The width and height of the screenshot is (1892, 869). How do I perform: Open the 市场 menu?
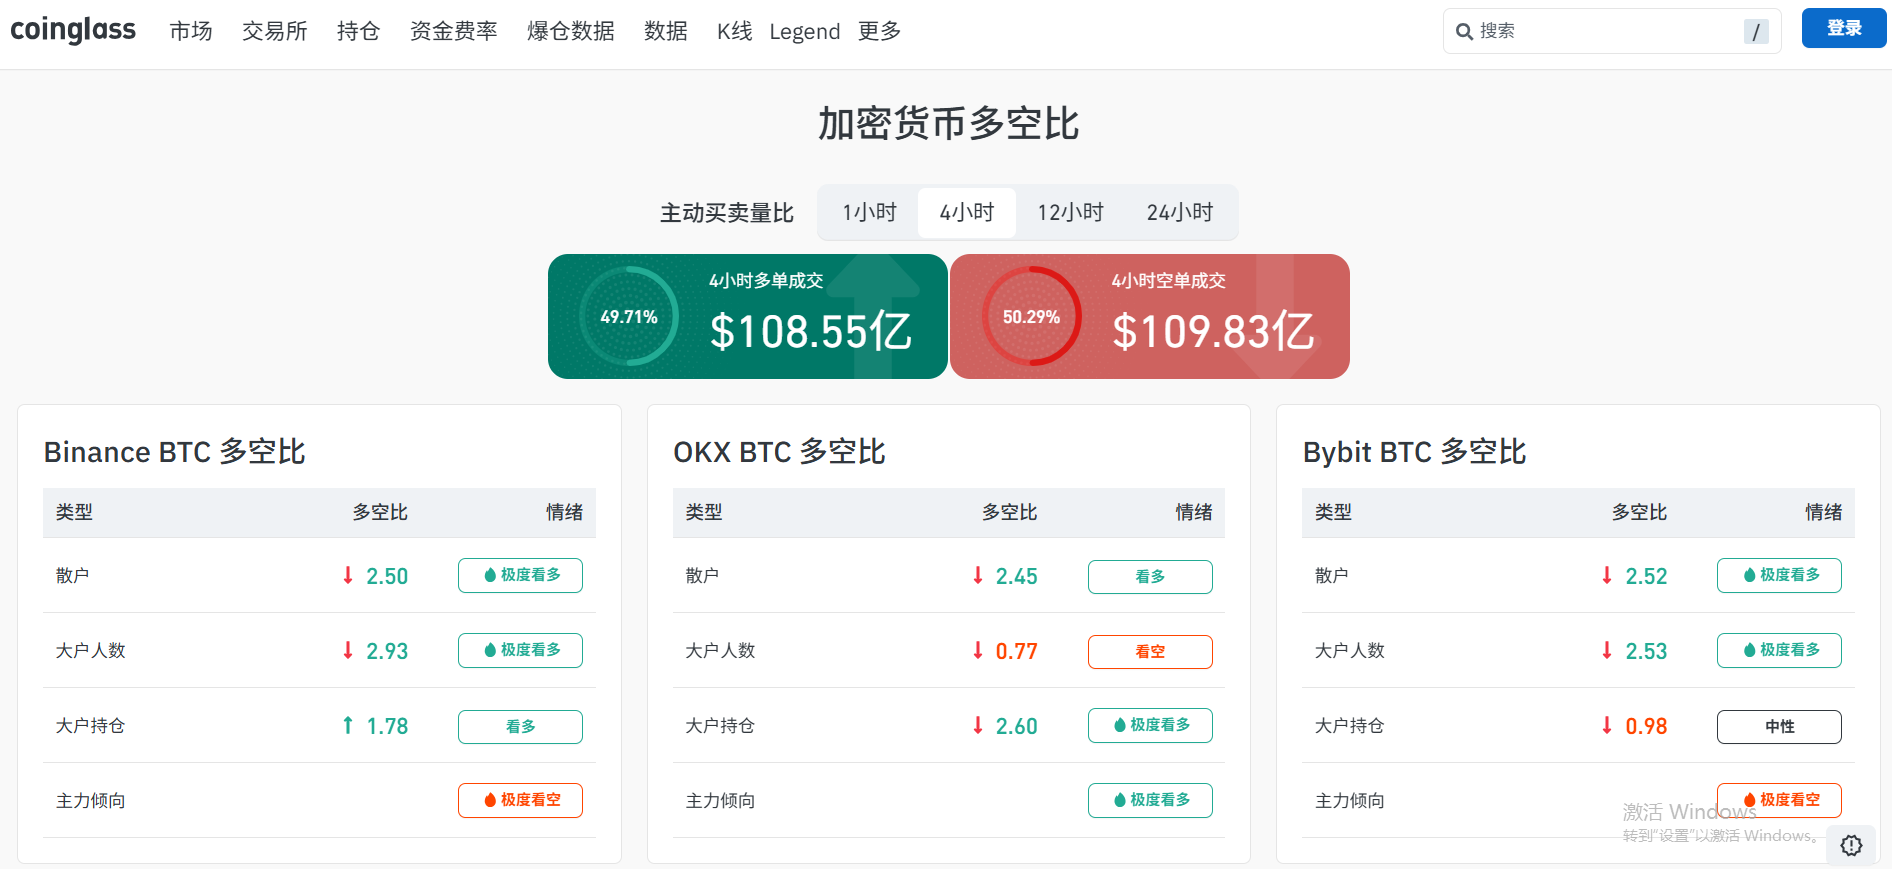[191, 31]
